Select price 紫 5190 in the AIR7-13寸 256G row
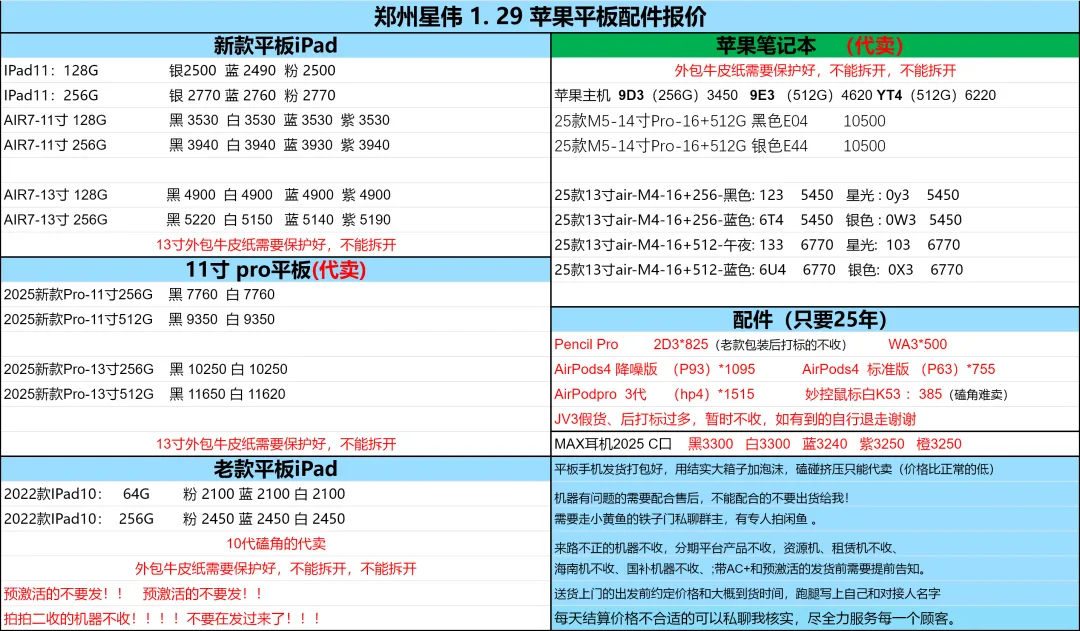This screenshot has height=631, width=1080. point(366,220)
